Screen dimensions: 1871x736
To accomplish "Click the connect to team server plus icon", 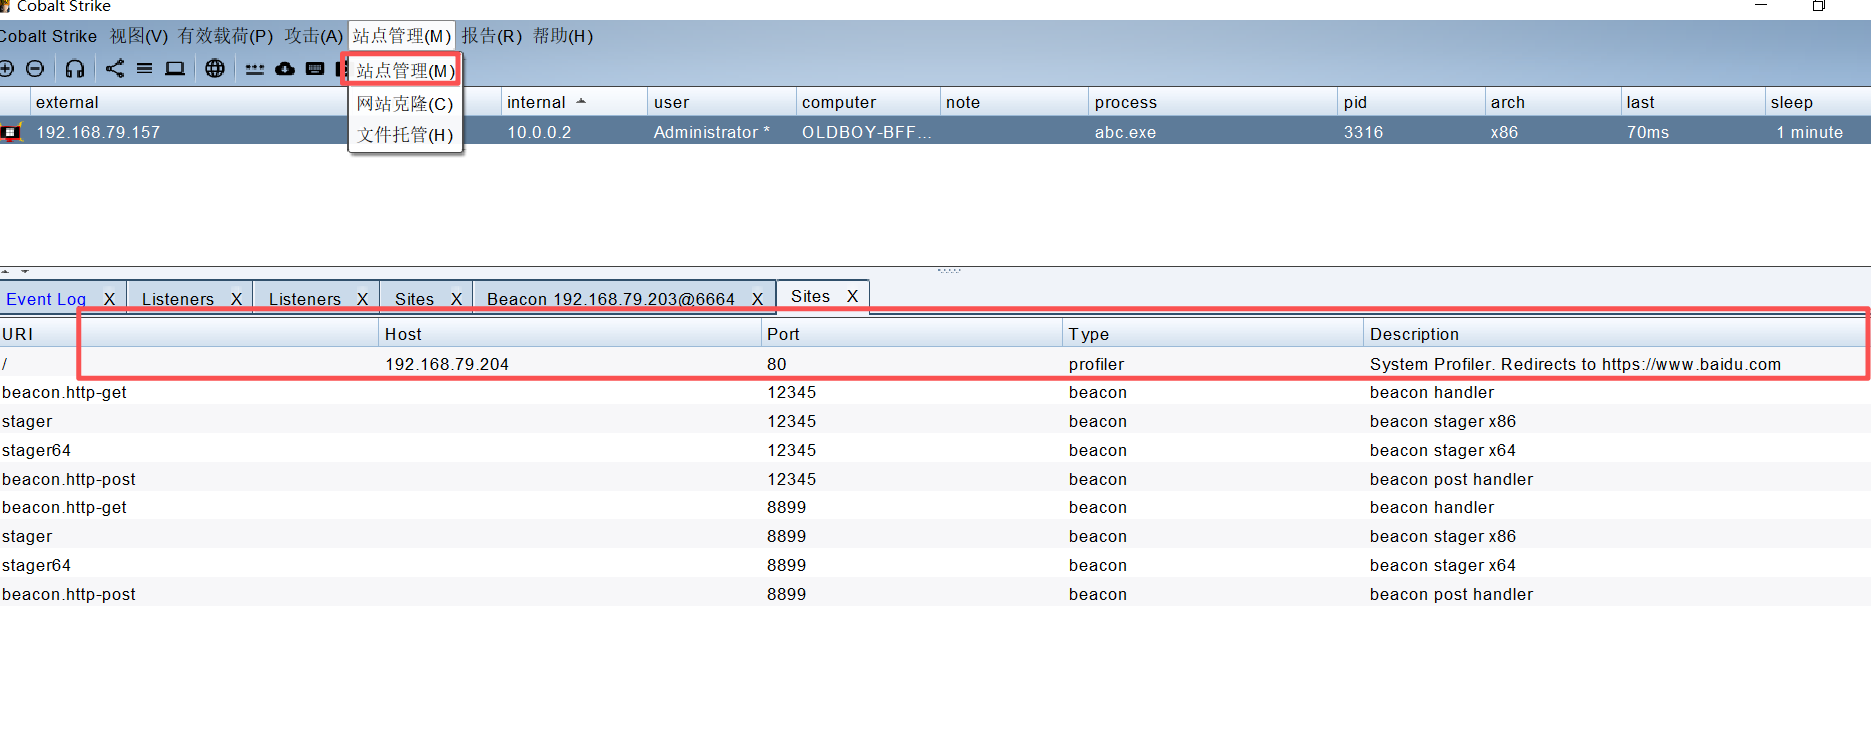I will [6, 68].
